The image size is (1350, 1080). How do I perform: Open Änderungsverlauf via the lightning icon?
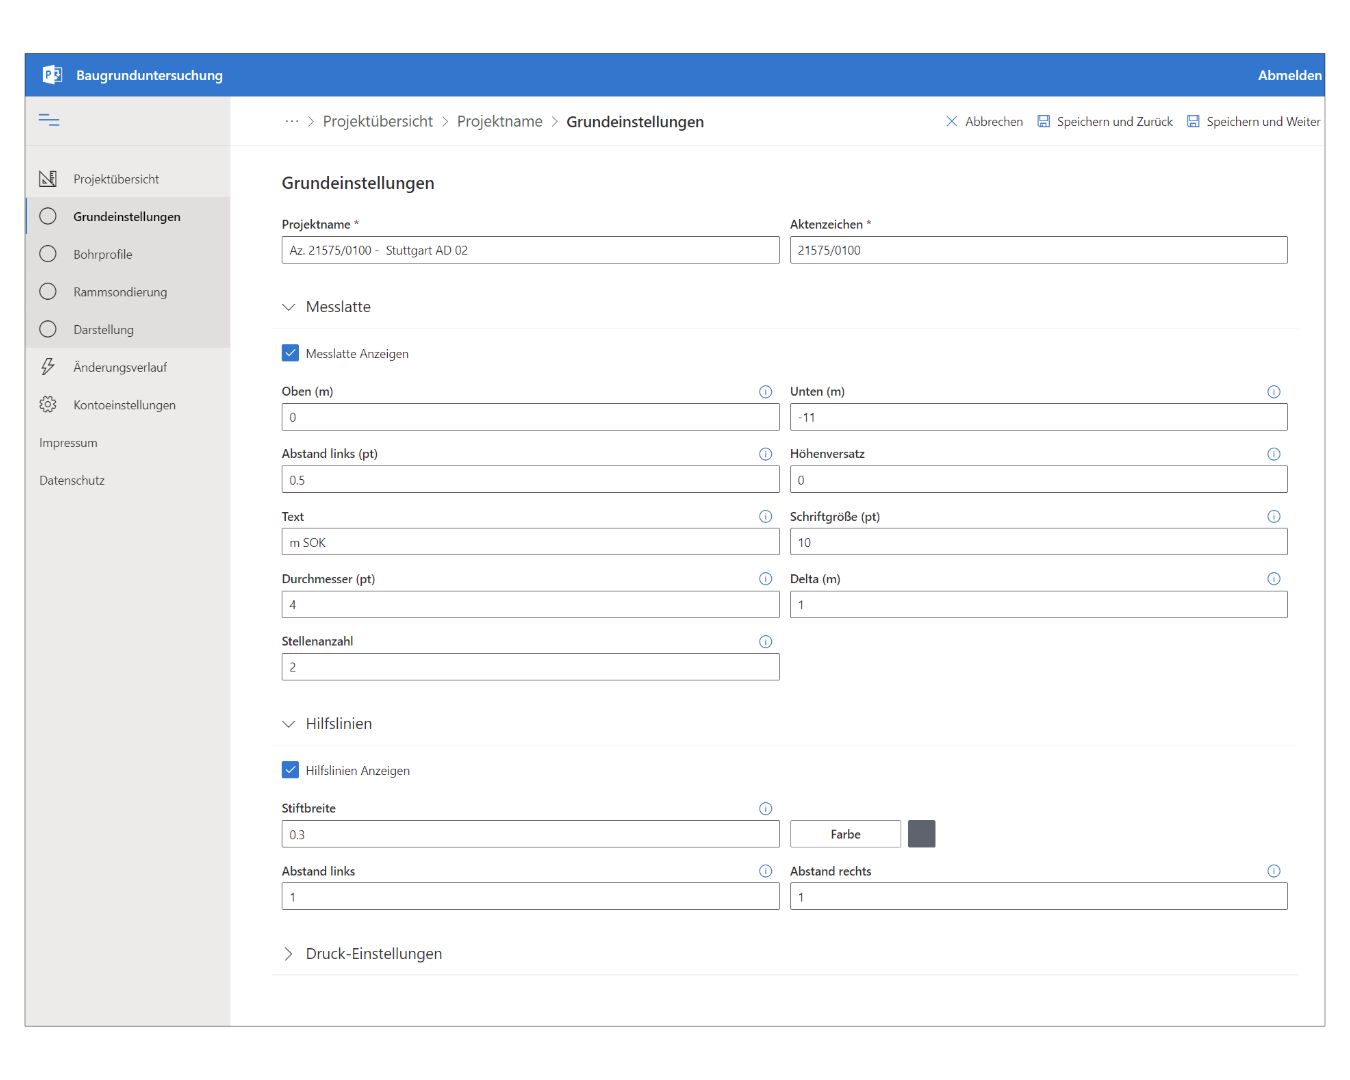click(48, 367)
